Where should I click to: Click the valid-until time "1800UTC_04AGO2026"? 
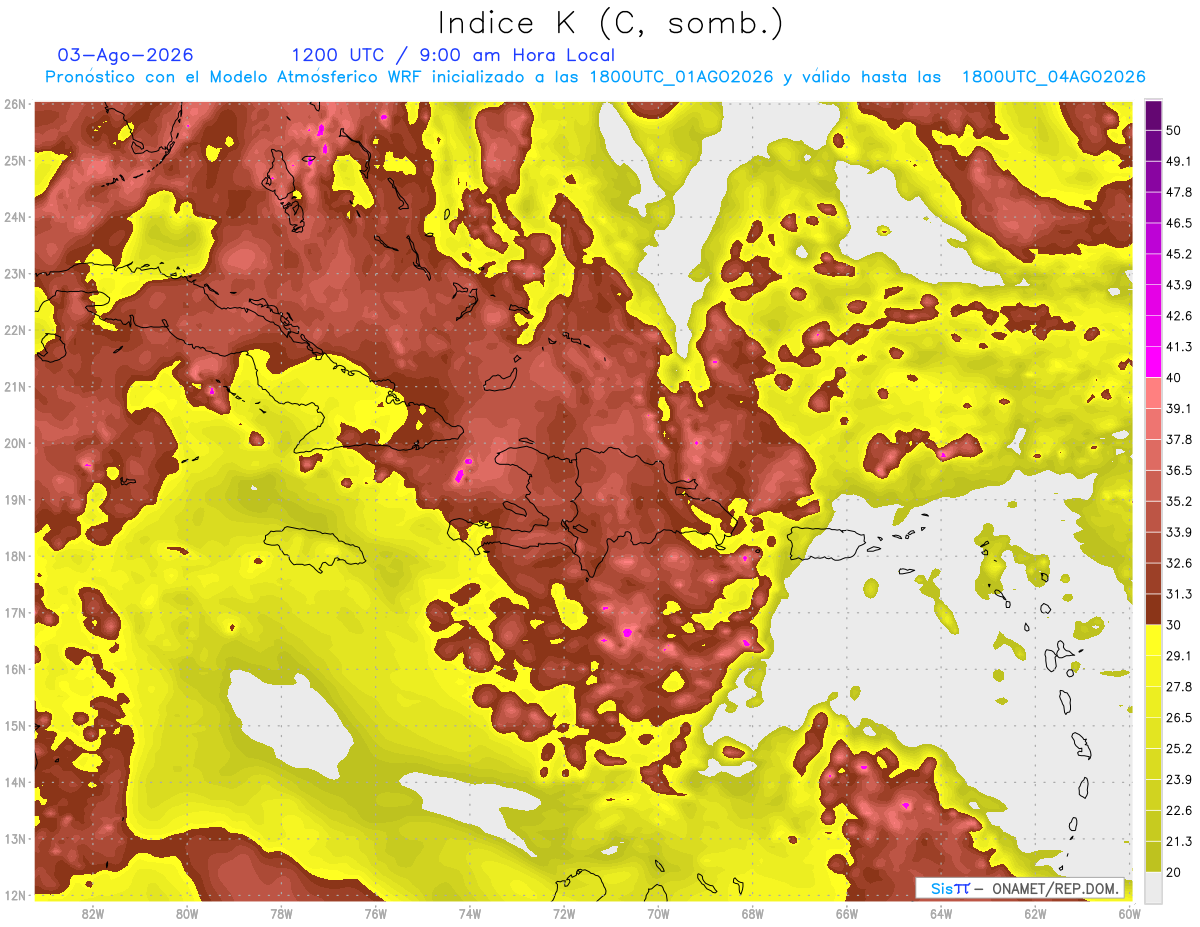1053,77
